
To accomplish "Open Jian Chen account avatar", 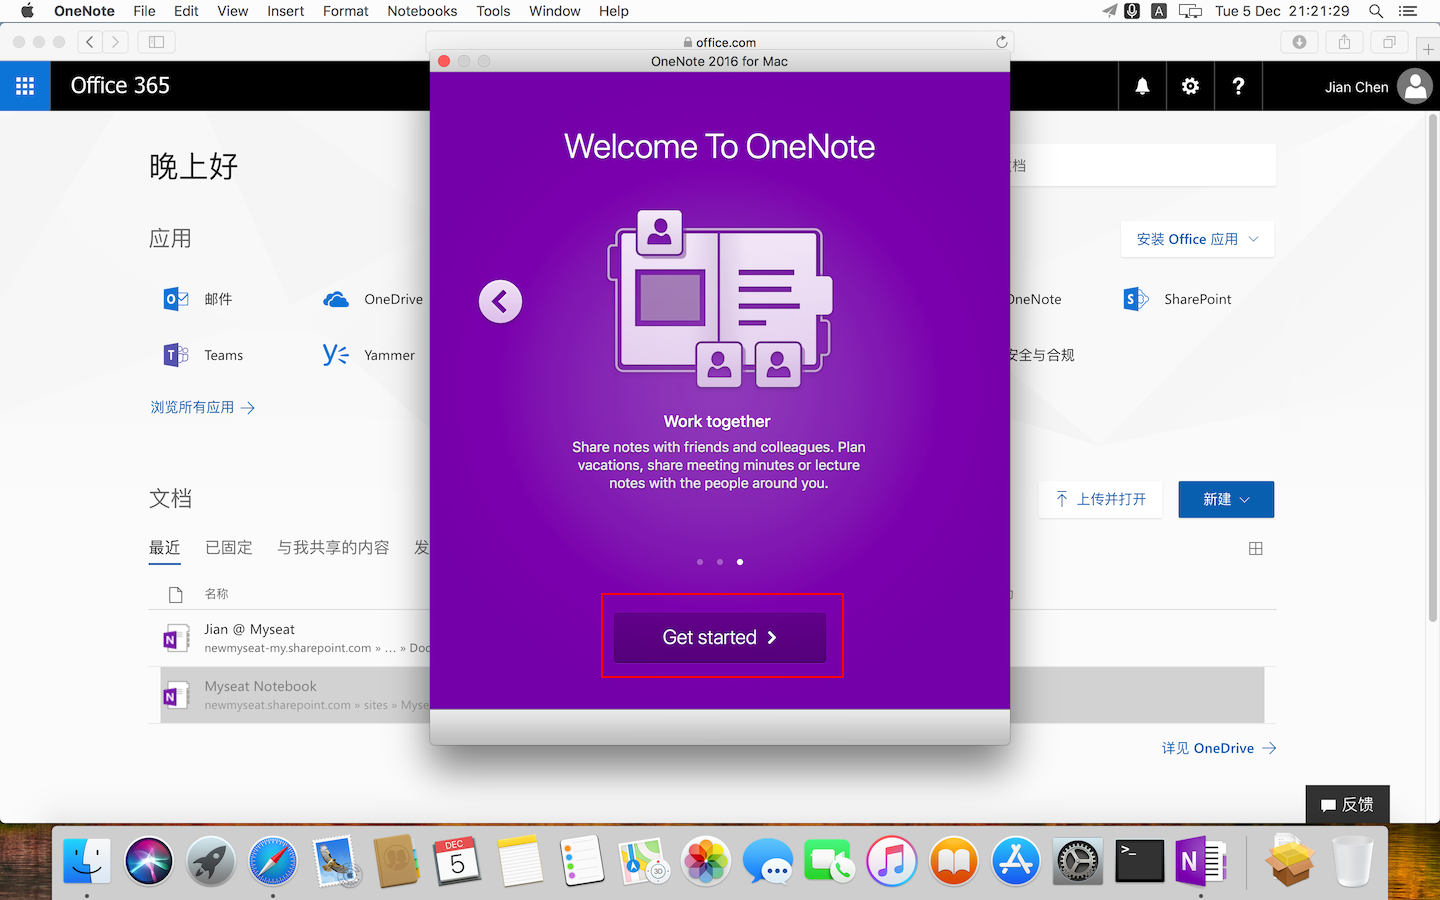I will [1414, 86].
